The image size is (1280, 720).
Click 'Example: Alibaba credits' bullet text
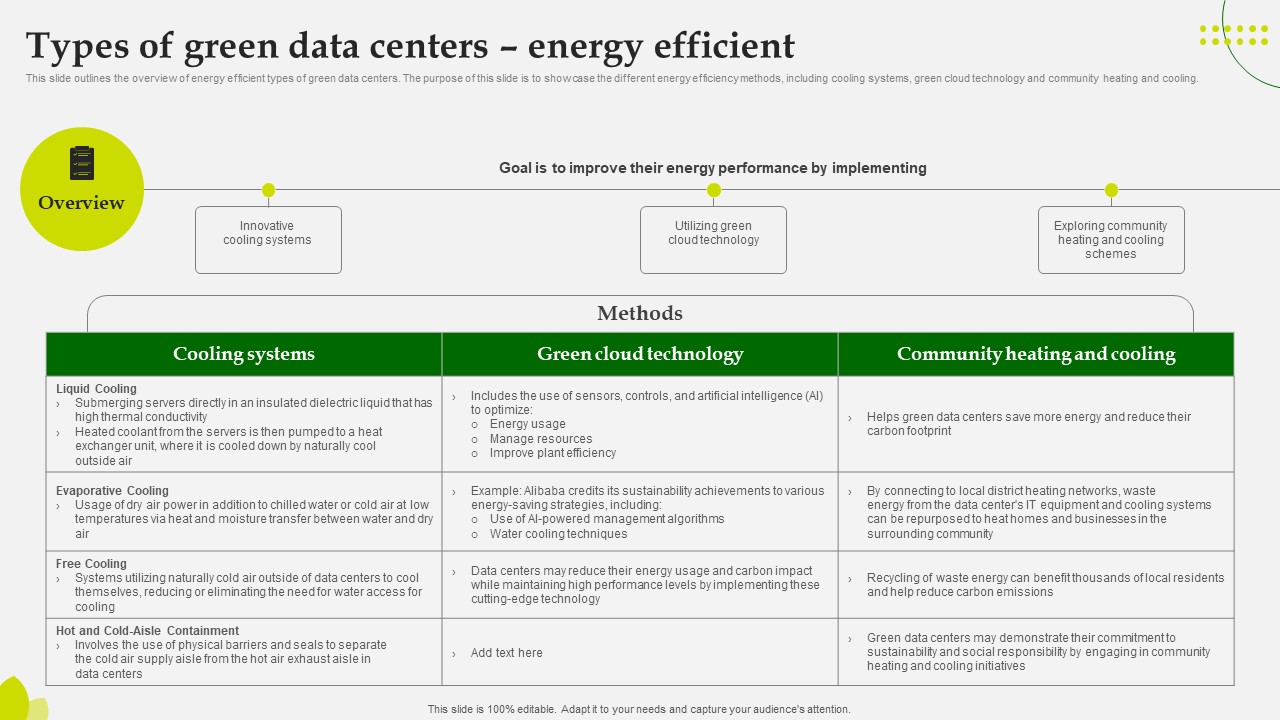click(648, 498)
